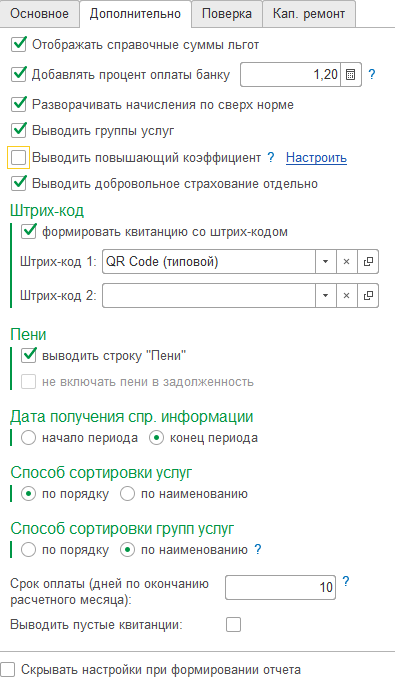
Task: Open calculator icon in bank percent field
Action: click(x=350, y=75)
